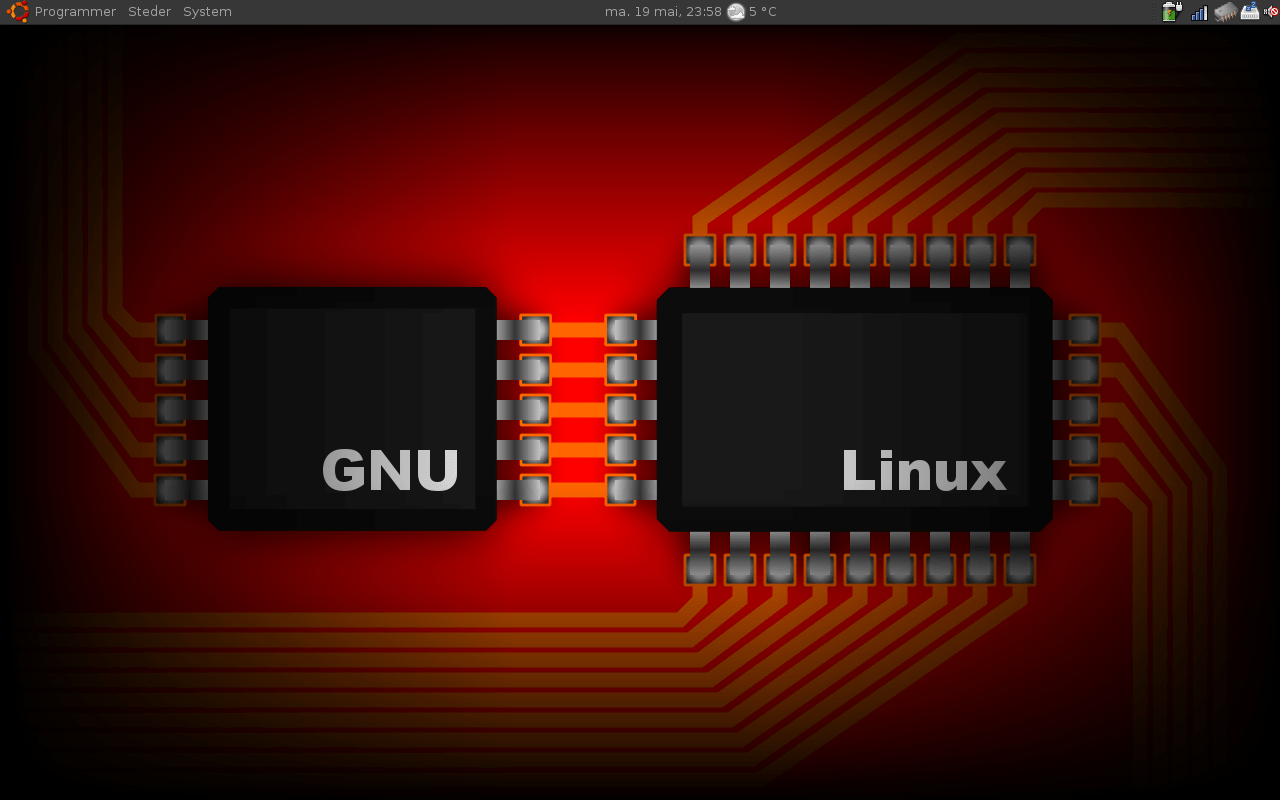Click the muted volume icon
The height and width of the screenshot is (800, 1280).
1271,12
